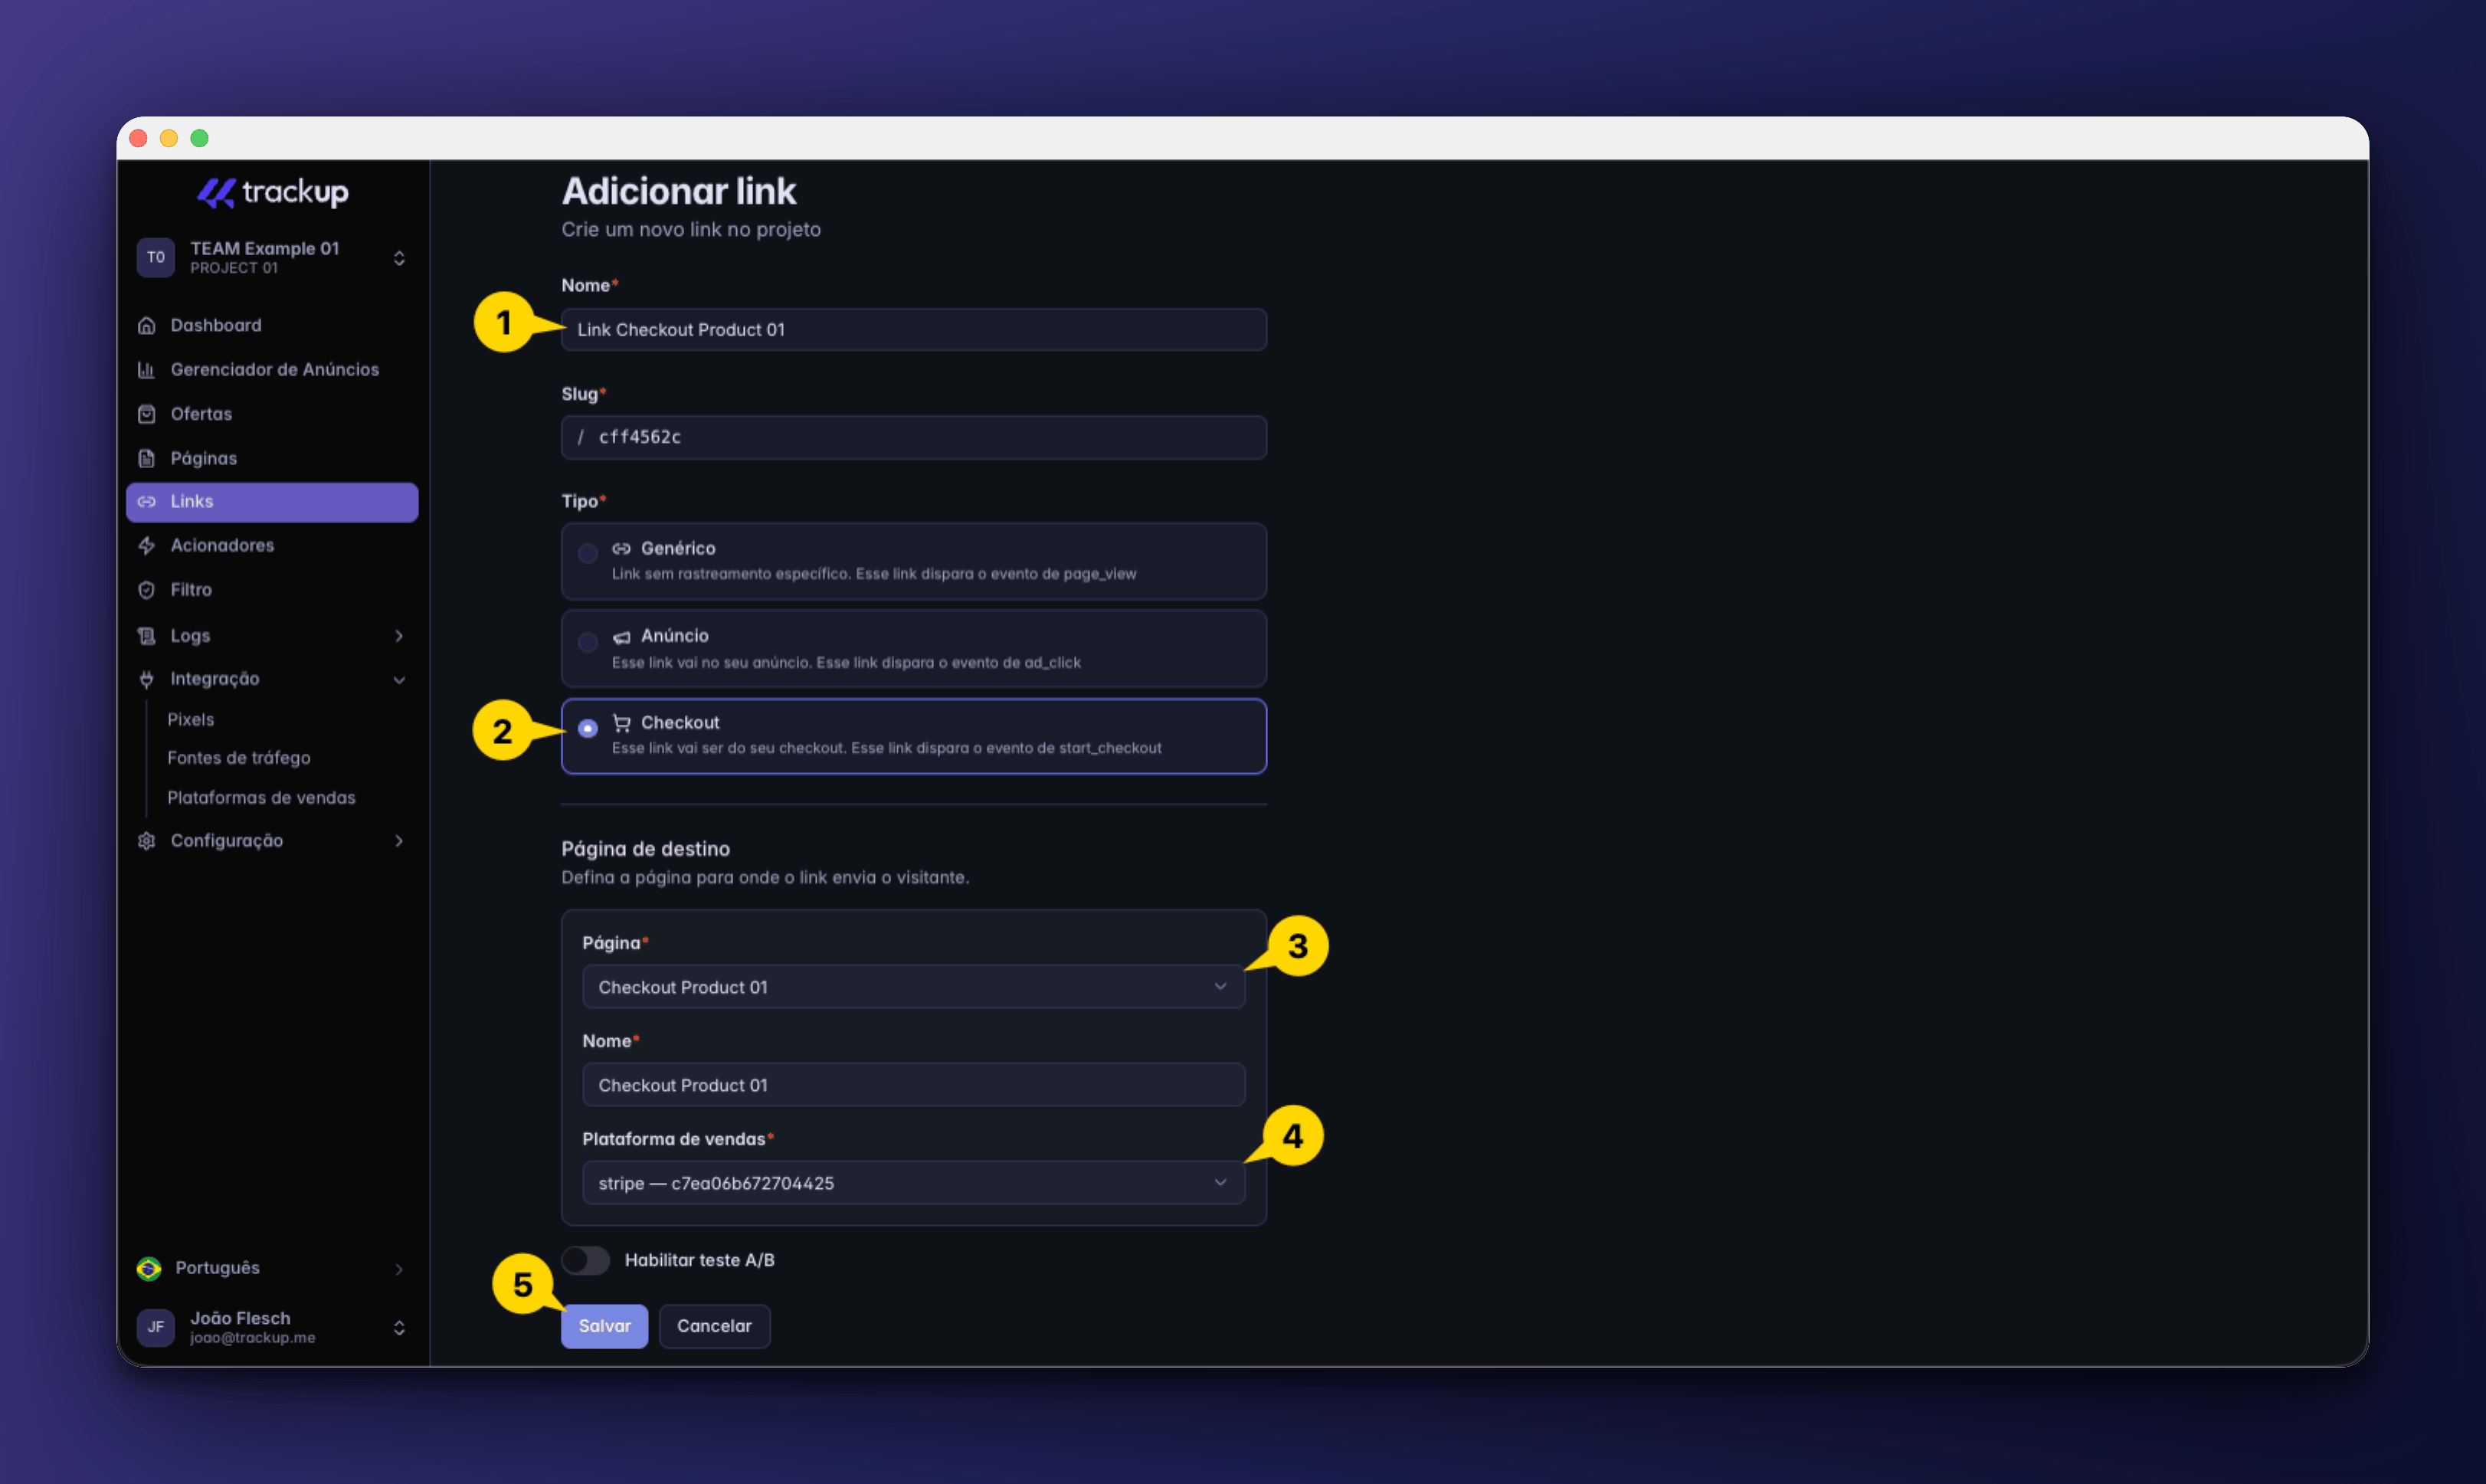Open the Página dropdown

(913, 987)
